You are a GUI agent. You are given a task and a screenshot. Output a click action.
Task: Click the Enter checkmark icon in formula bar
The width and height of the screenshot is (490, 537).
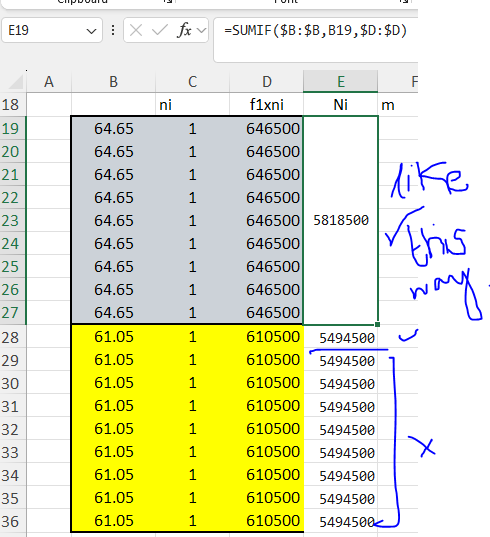pos(159,30)
